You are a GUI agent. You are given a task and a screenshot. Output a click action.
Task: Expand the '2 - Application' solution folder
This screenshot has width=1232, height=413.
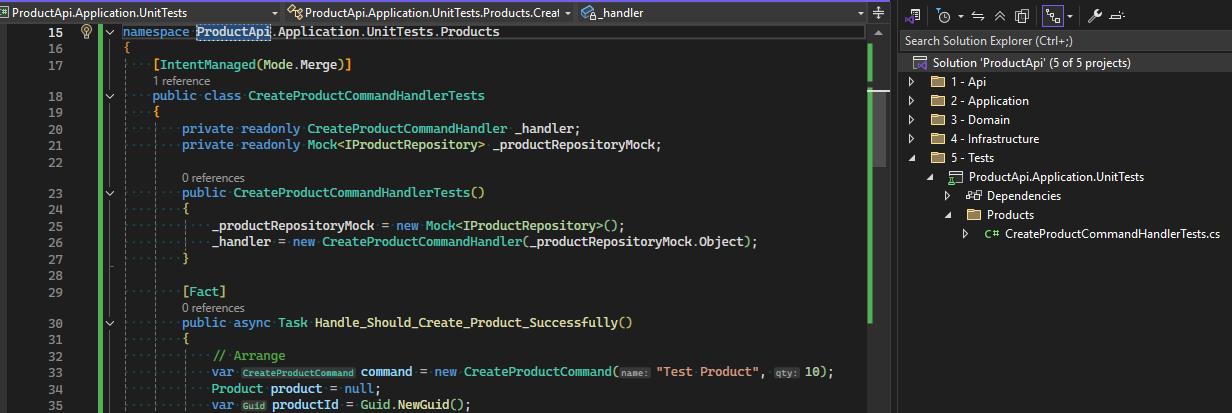coord(911,101)
